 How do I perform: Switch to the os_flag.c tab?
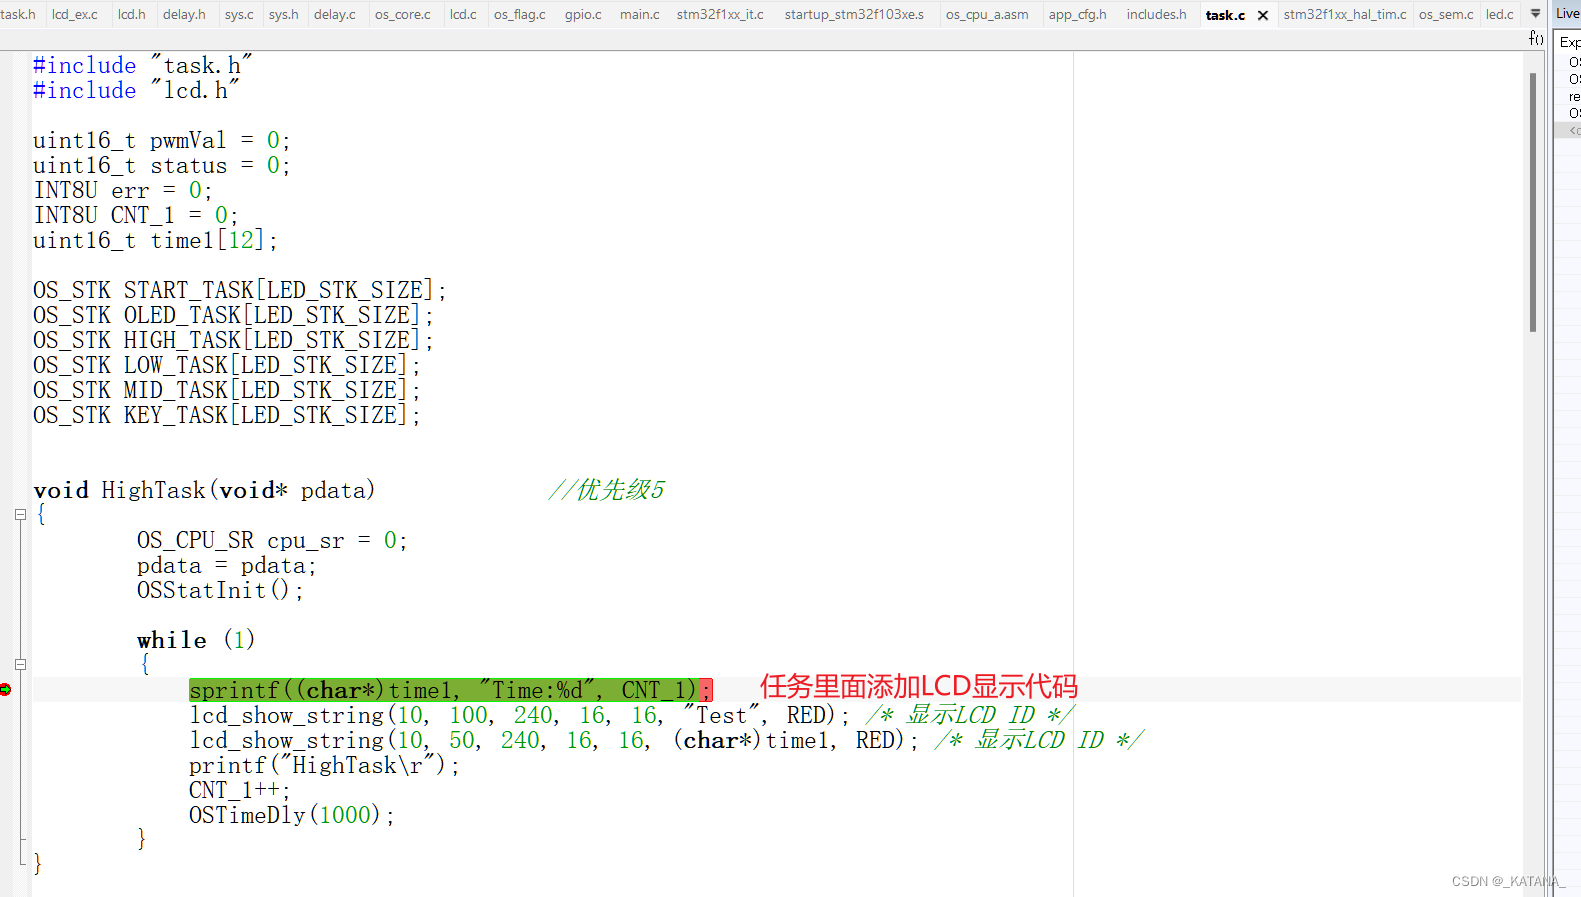pyautogui.click(x=520, y=14)
